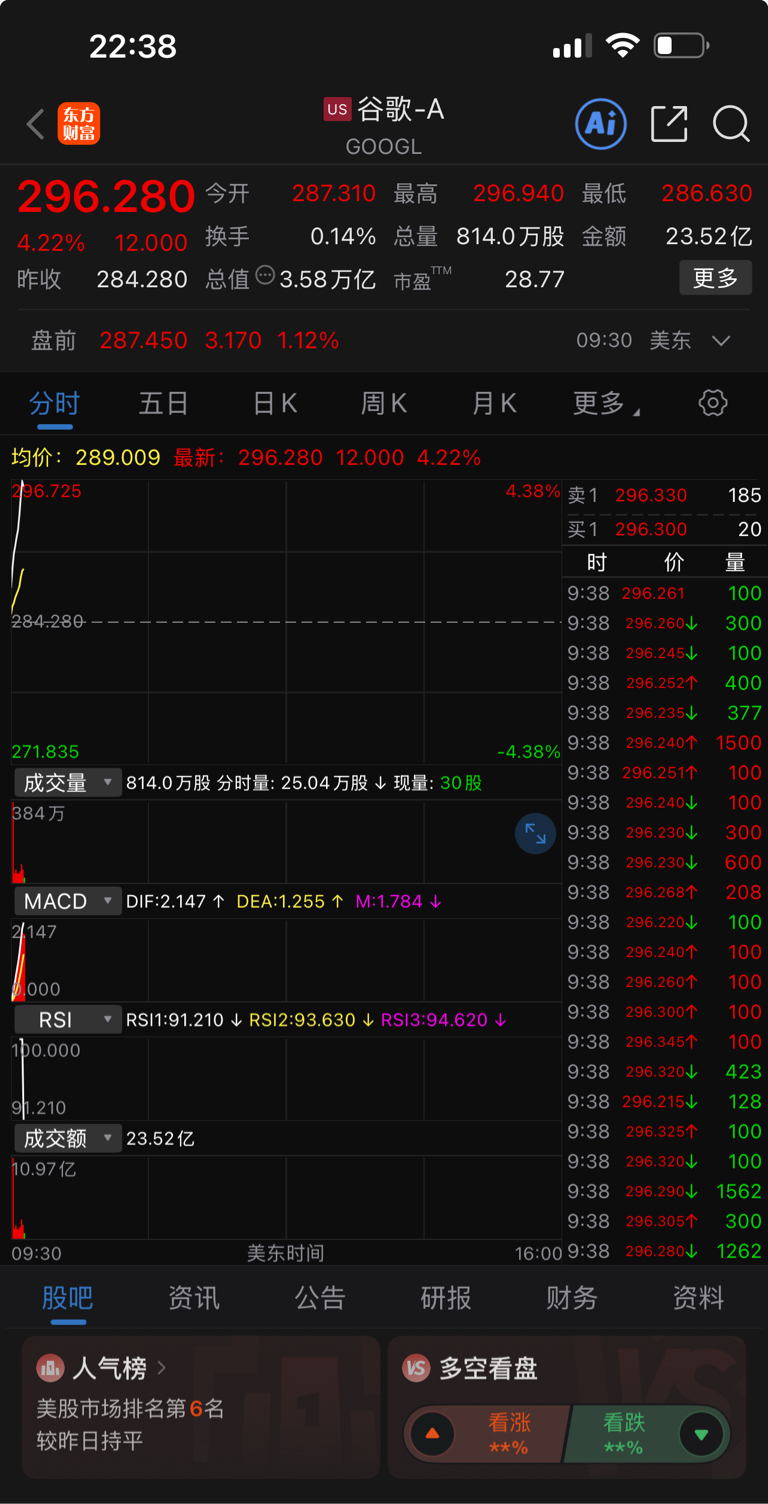The width and height of the screenshot is (768, 1504).
Task: Tap the 更多 quote details button
Action: (x=715, y=278)
